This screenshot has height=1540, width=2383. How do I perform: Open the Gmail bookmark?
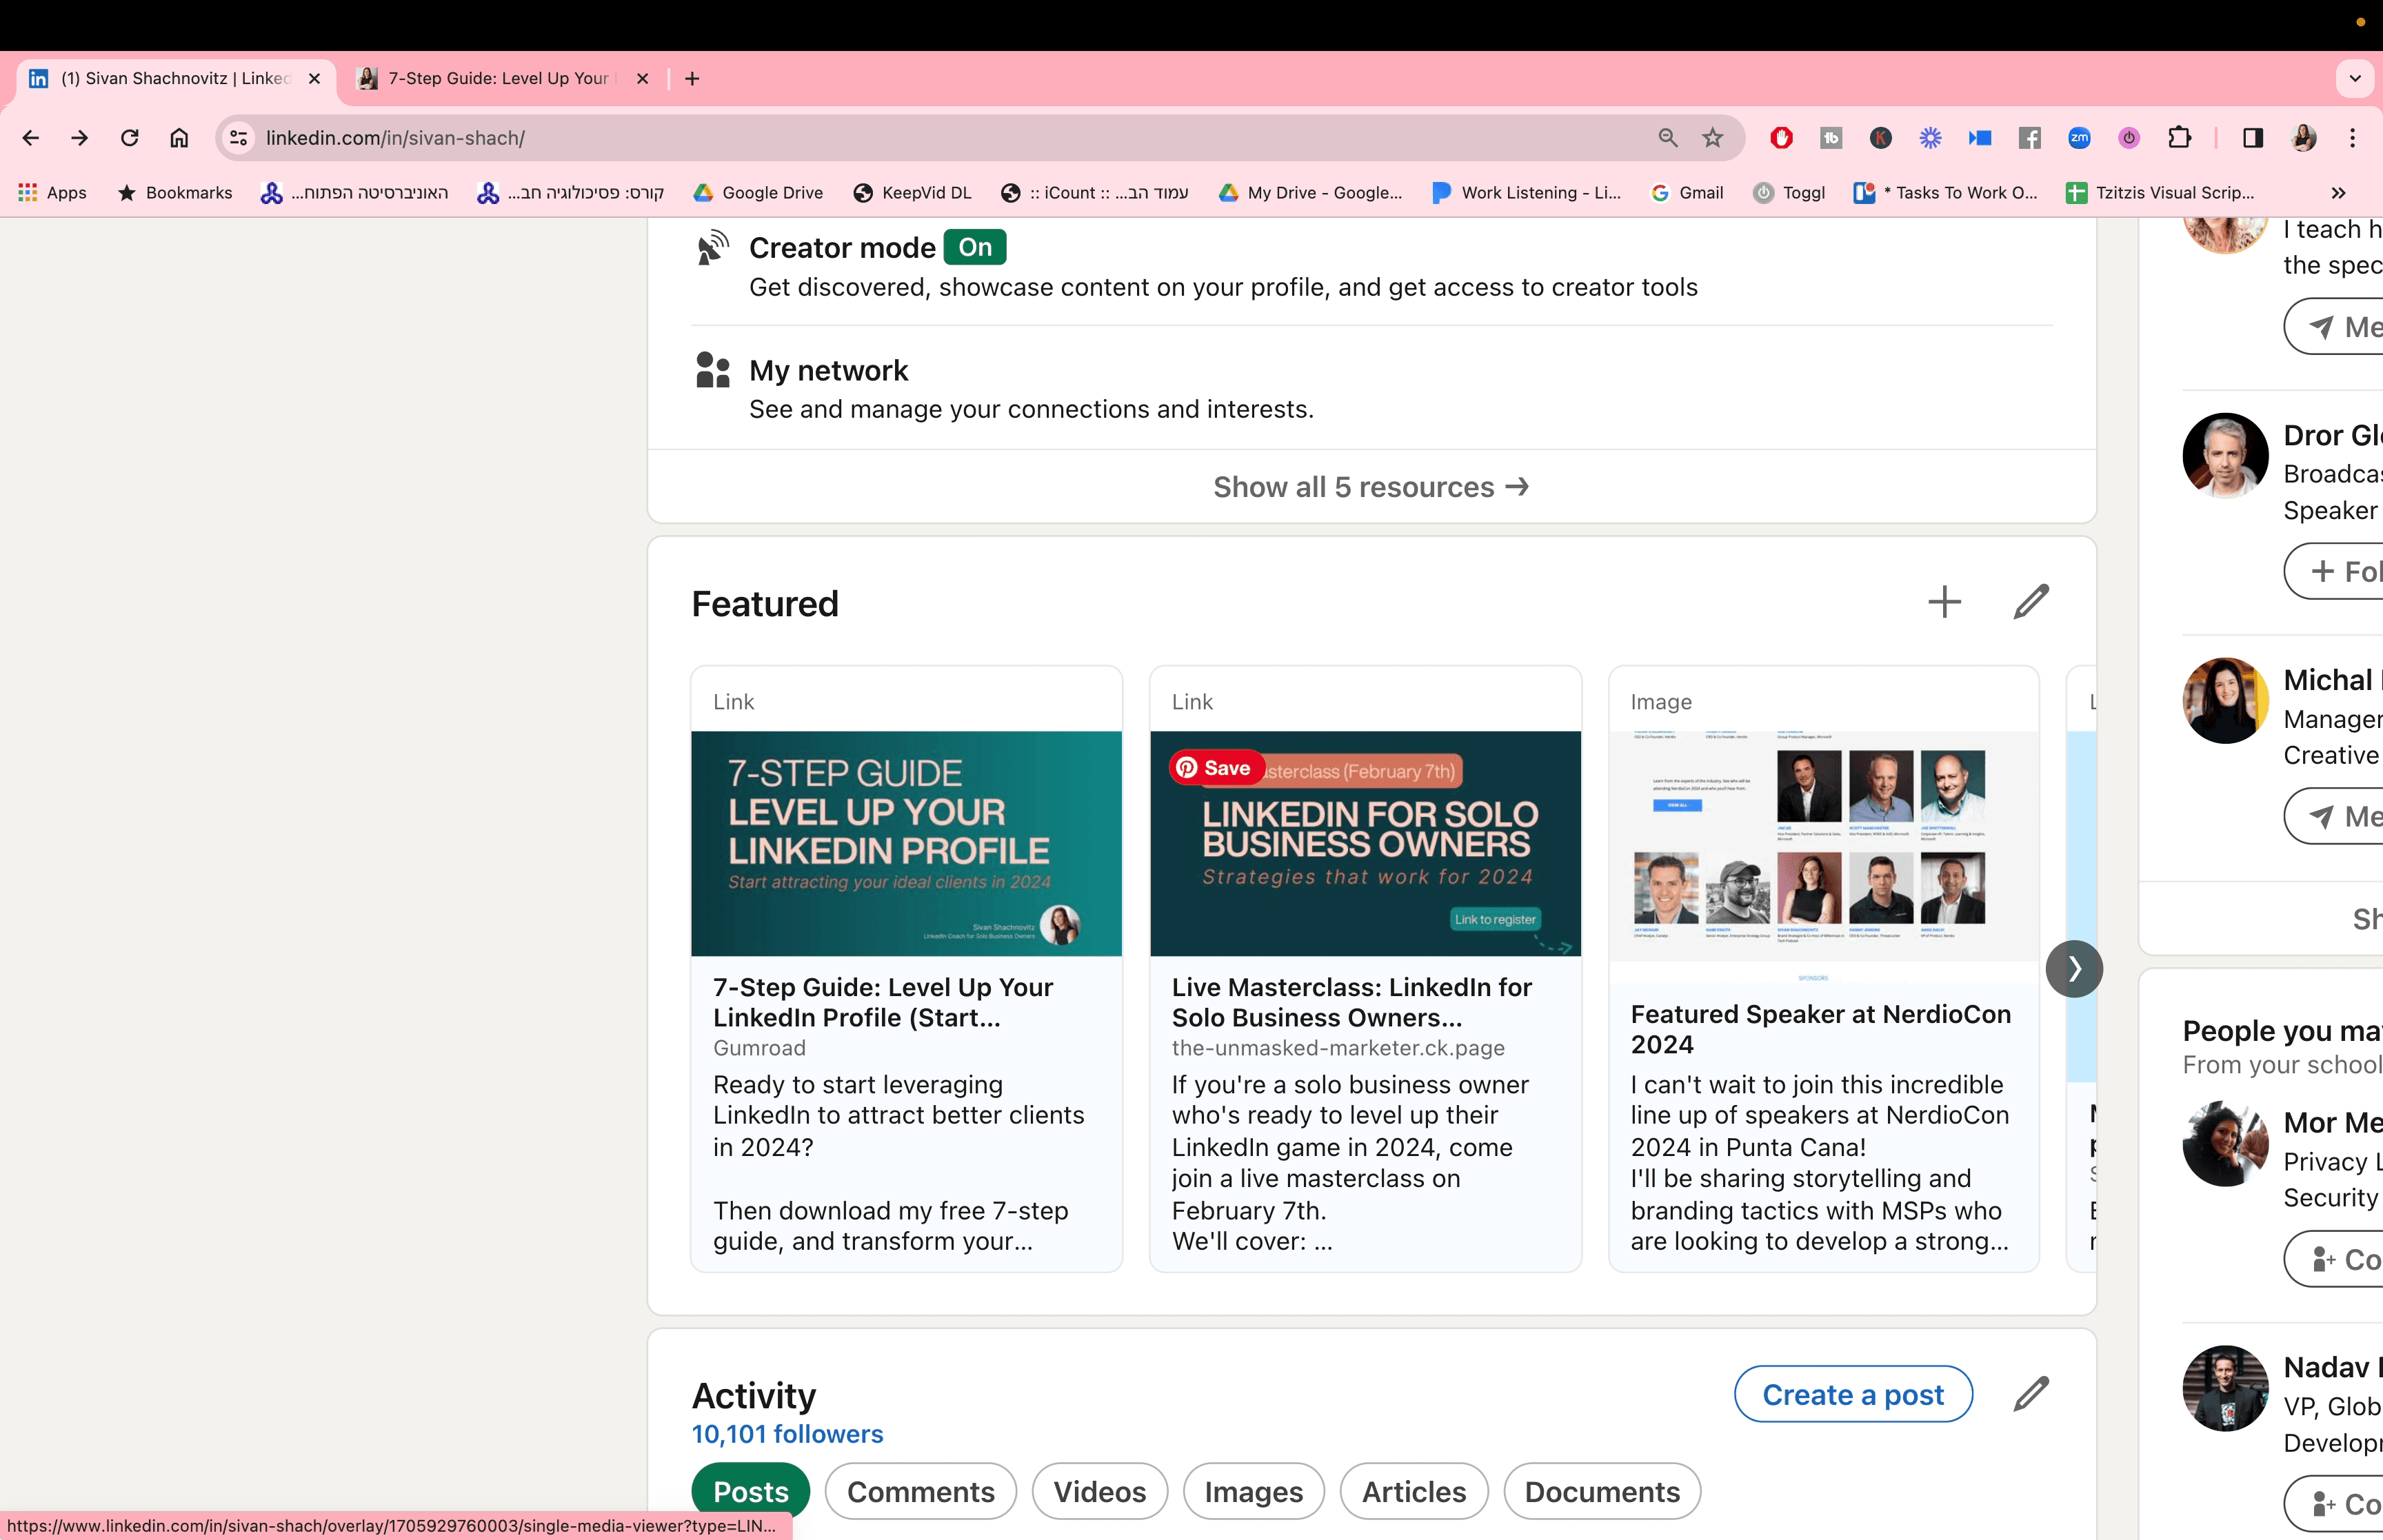[x=1687, y=193]
